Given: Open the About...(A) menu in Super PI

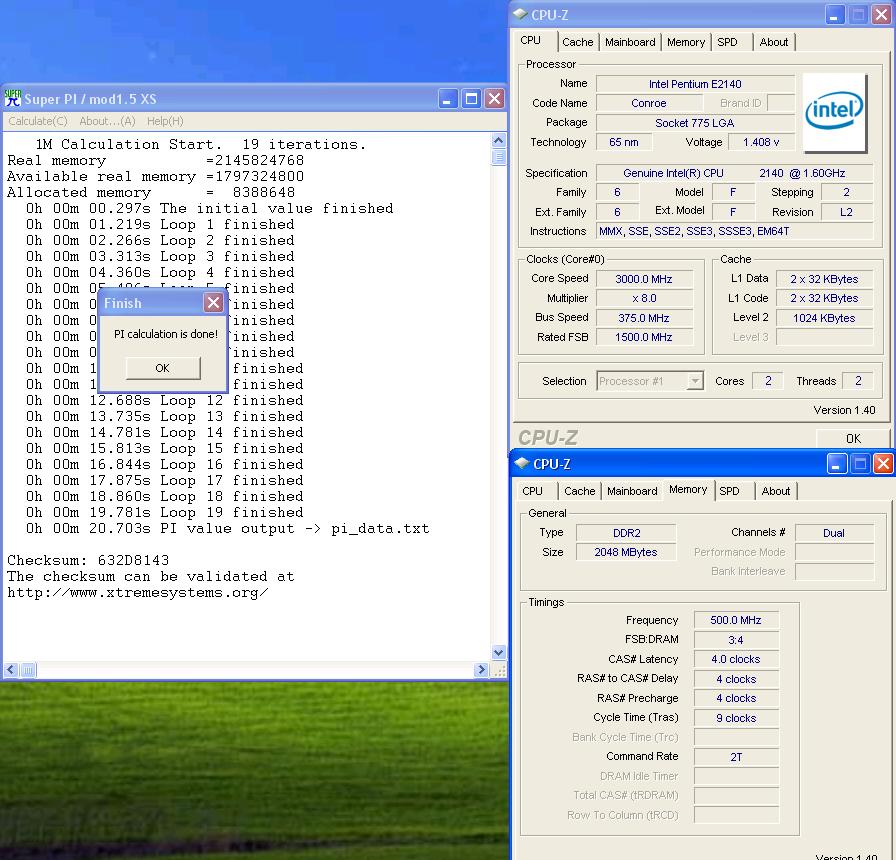Looking at the screenshot, I should tap(107, 121).
